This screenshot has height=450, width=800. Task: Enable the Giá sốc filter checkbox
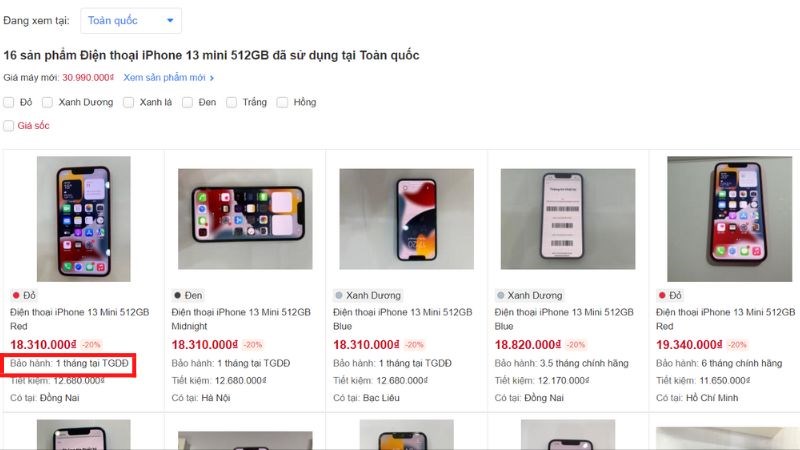tap(9, 126)
